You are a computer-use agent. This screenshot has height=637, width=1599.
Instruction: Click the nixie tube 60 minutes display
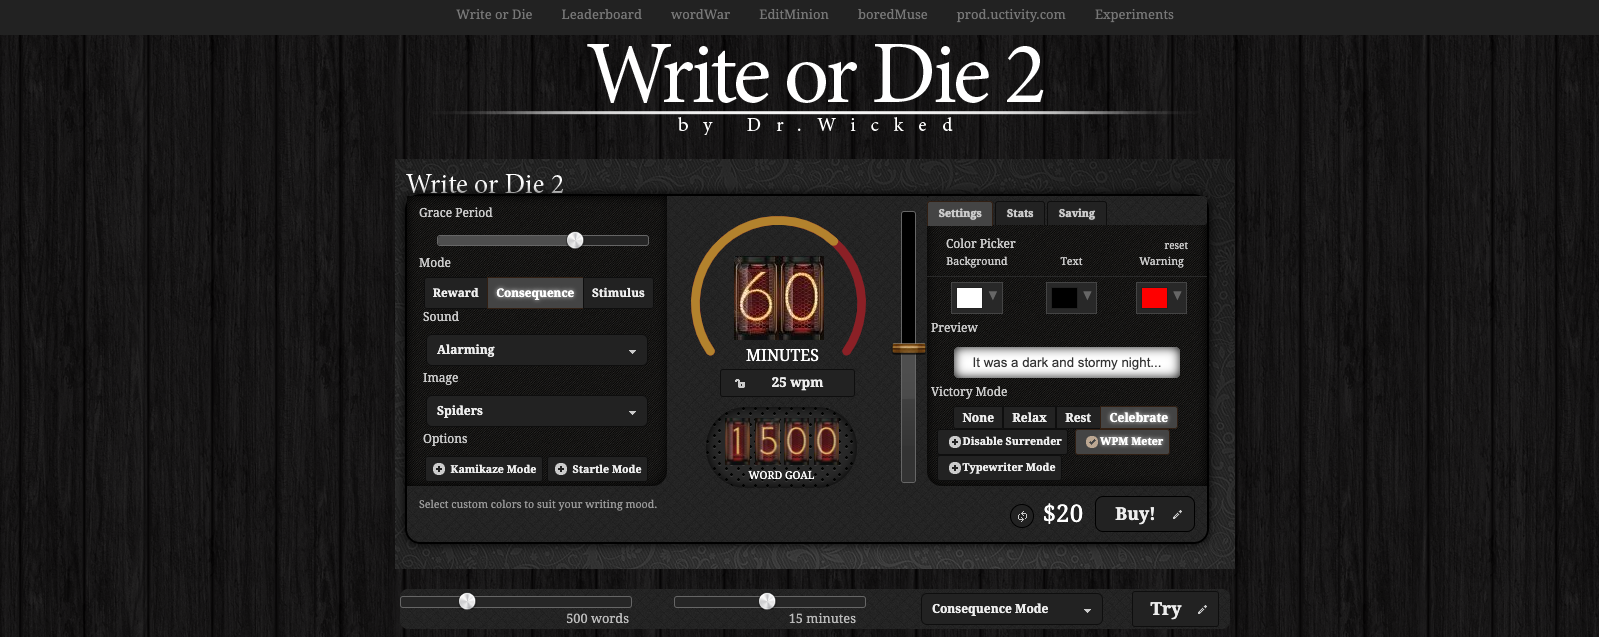point(779,298)
